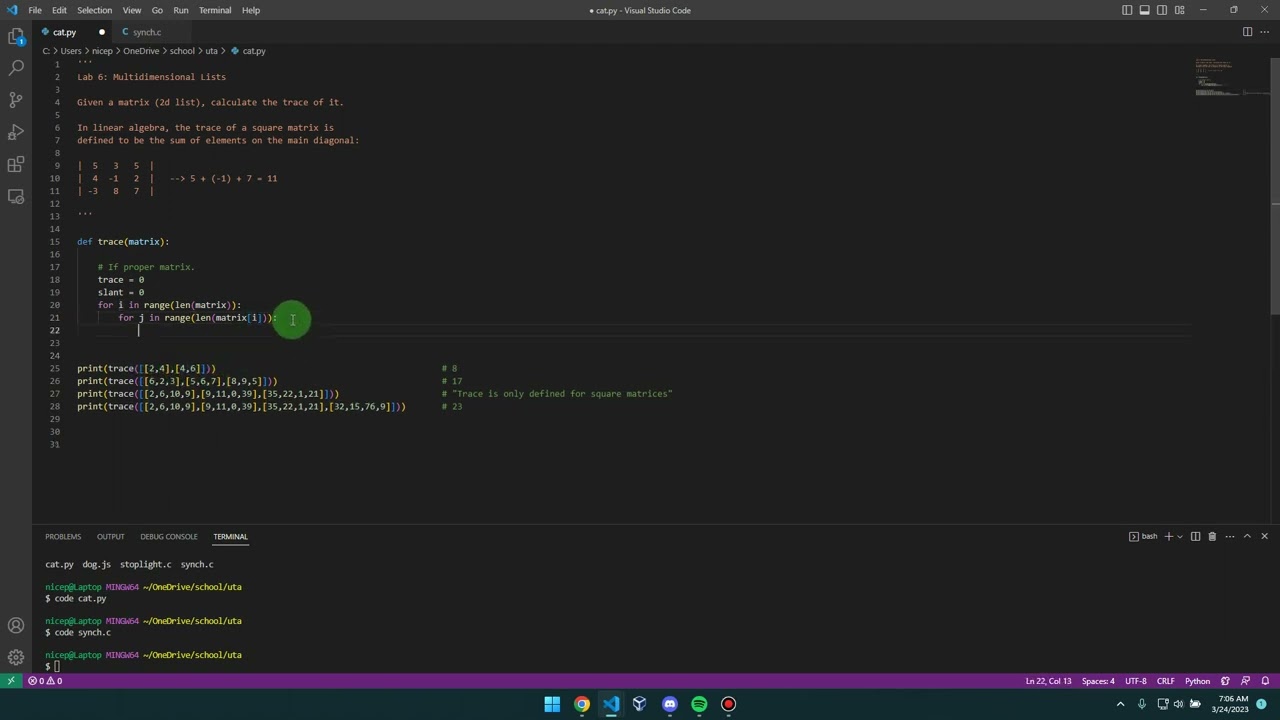Expand the nicep breadcrumb segment
1280x720 pixels.
102,51
